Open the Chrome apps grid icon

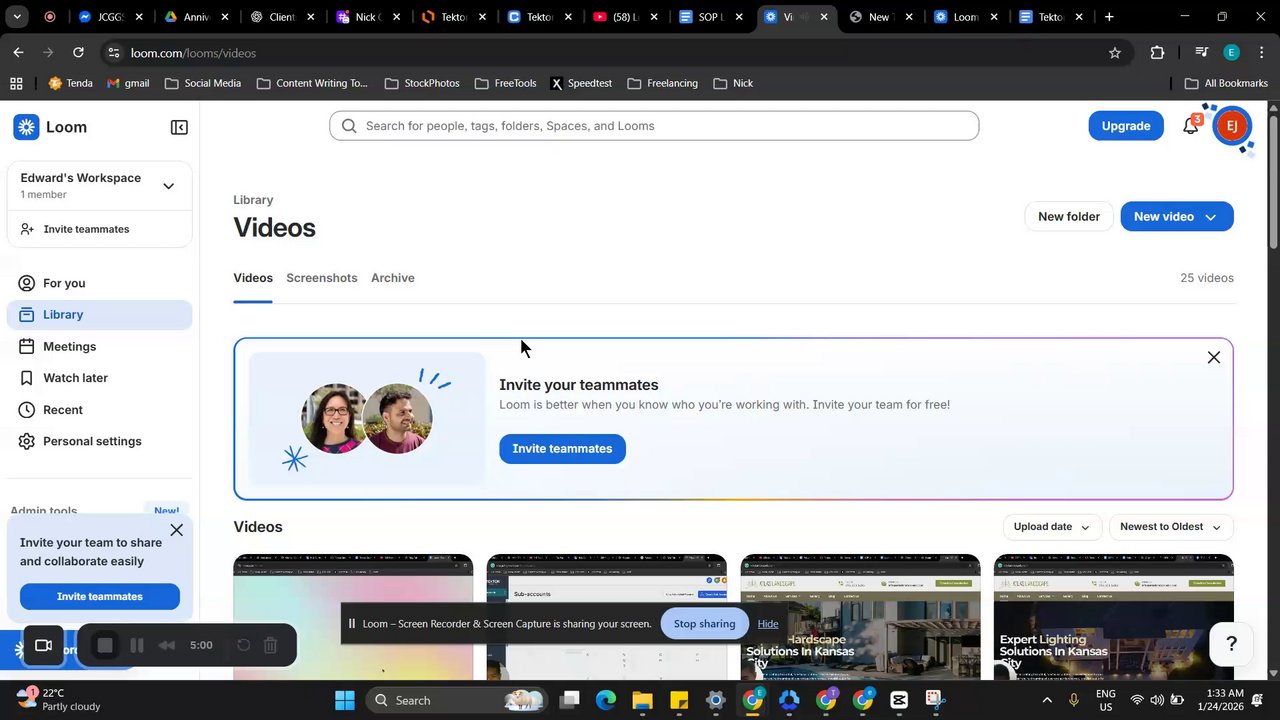tap(16, 83)
